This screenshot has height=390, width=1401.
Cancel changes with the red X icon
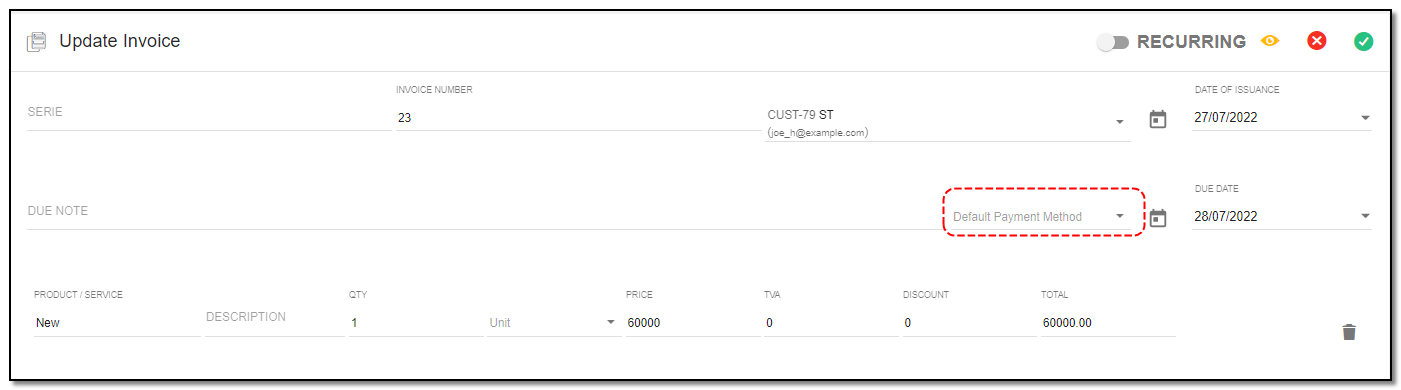point(1317,41)
